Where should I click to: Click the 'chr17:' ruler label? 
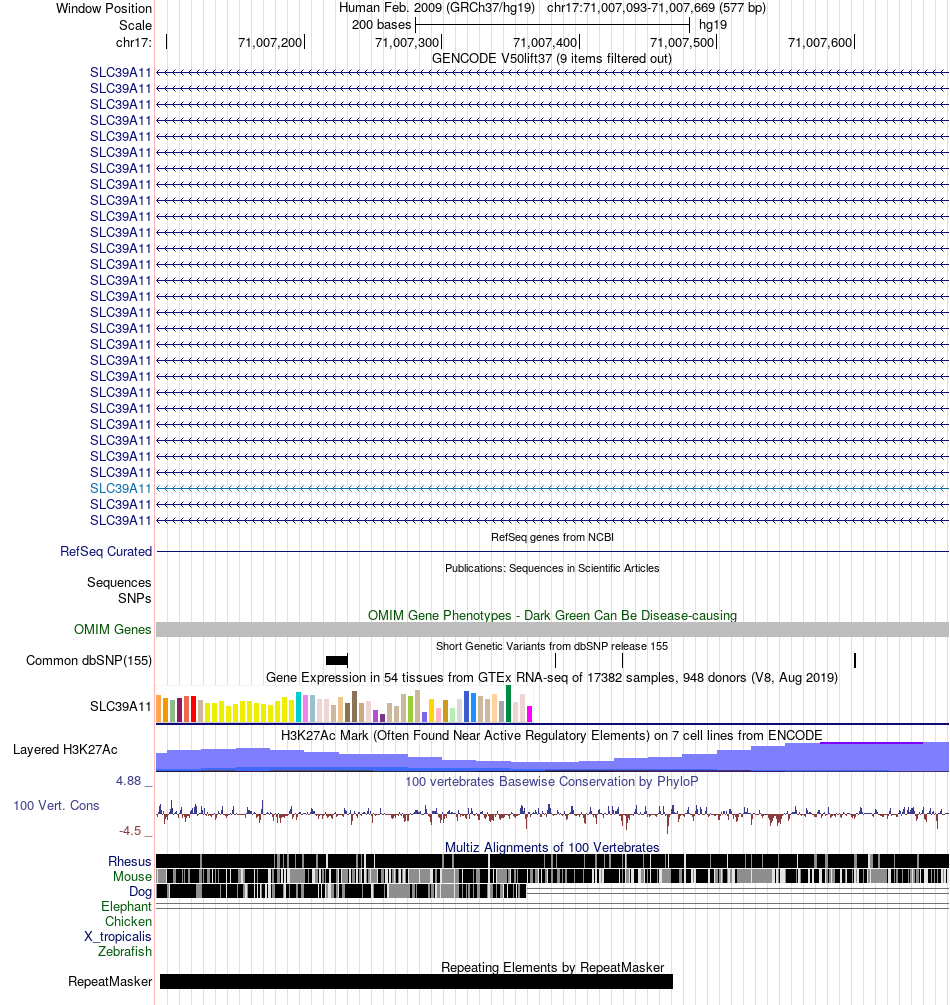point(134,43)
